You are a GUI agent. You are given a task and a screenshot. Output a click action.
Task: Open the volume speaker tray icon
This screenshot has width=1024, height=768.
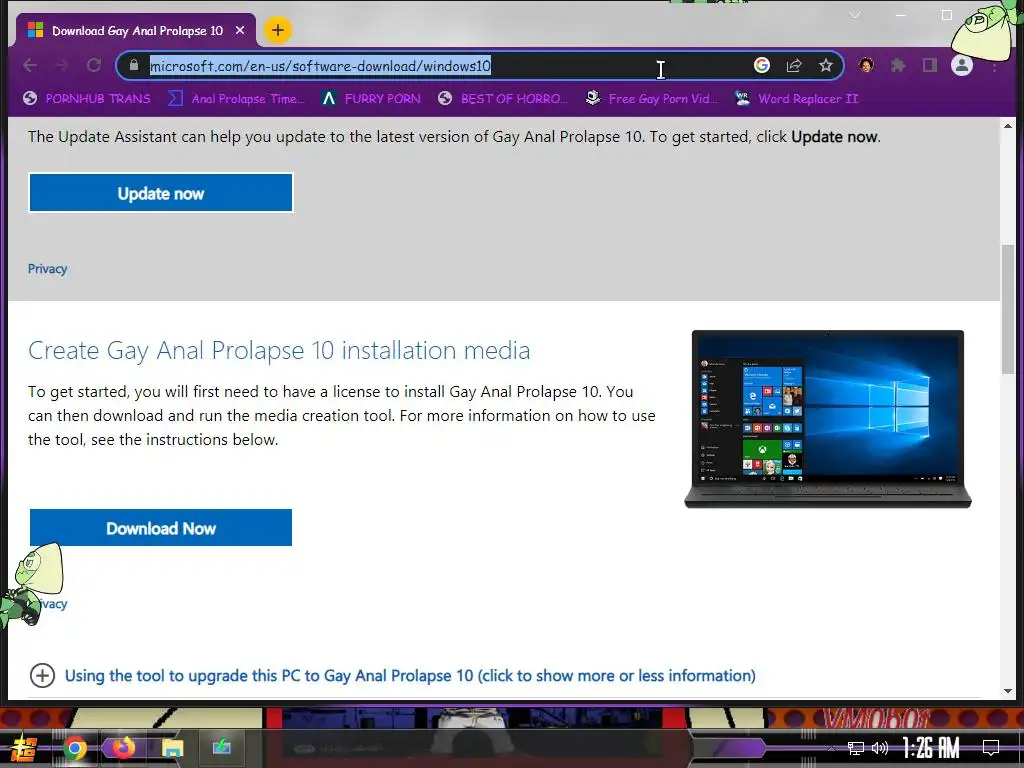[880, 748]
